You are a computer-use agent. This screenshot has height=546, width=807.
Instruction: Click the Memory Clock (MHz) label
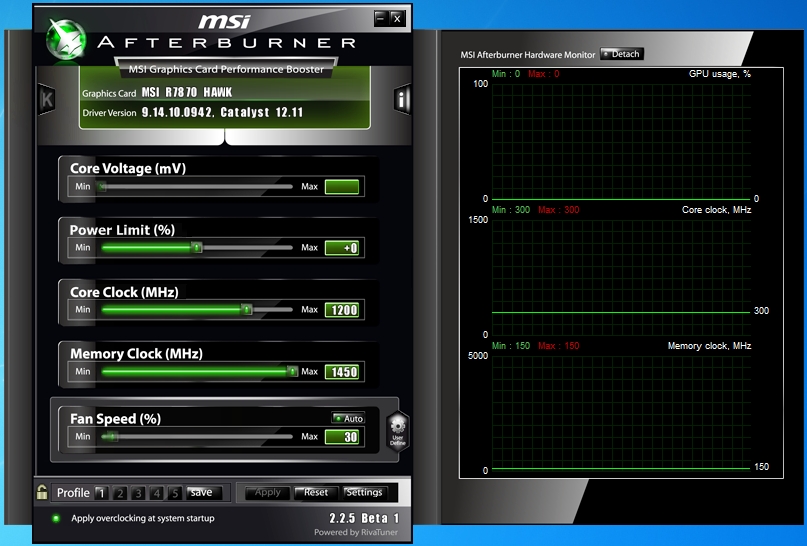pyautogui.click(x=136, y=354)
